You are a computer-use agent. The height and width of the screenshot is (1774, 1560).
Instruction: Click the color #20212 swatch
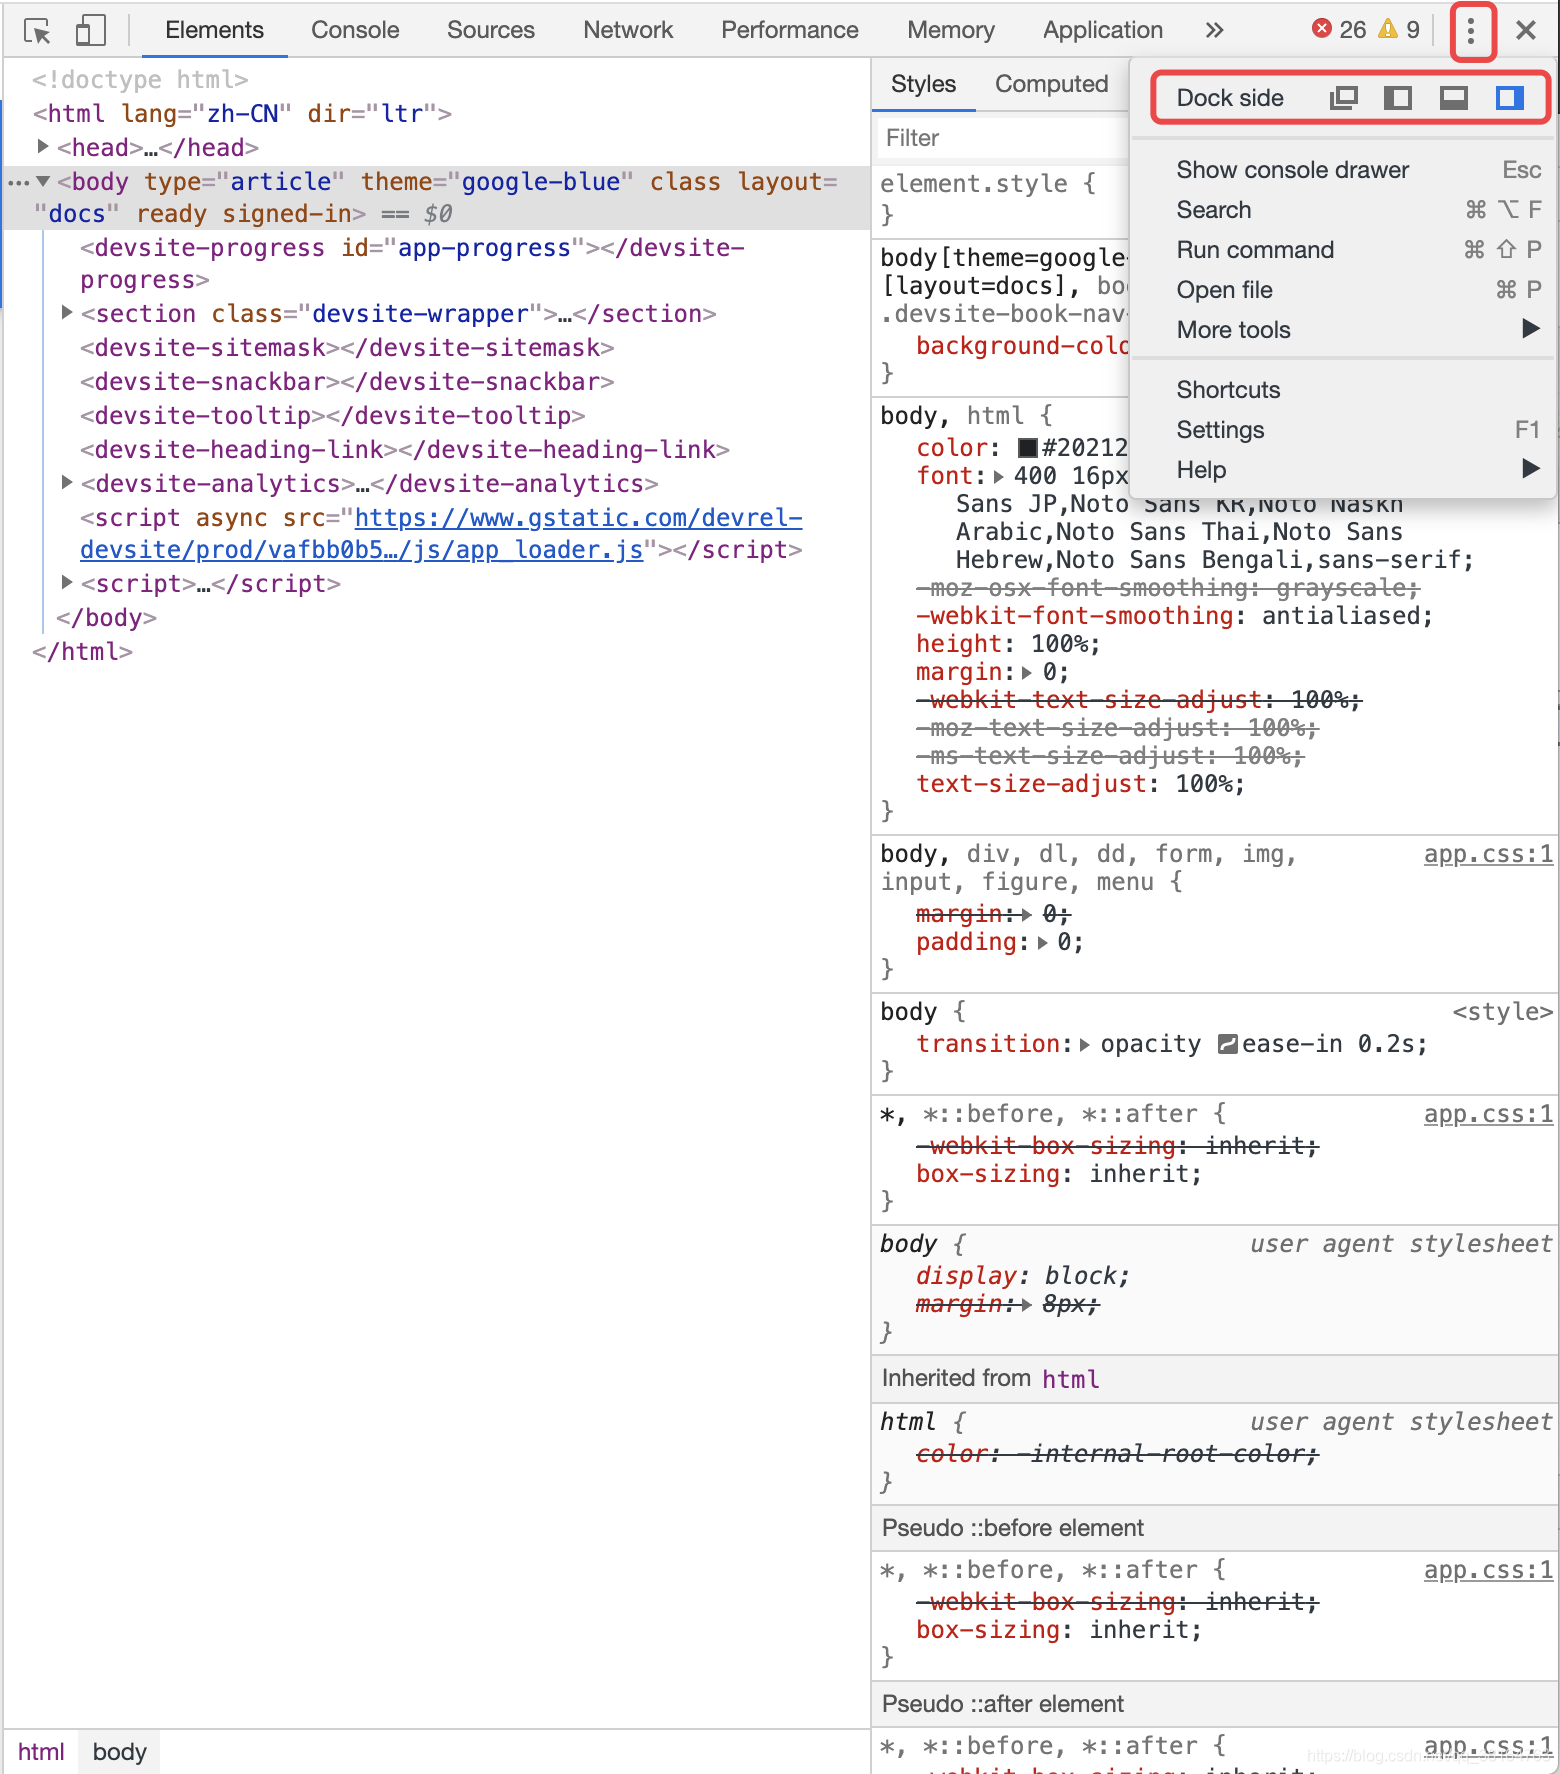(1027, 448)
